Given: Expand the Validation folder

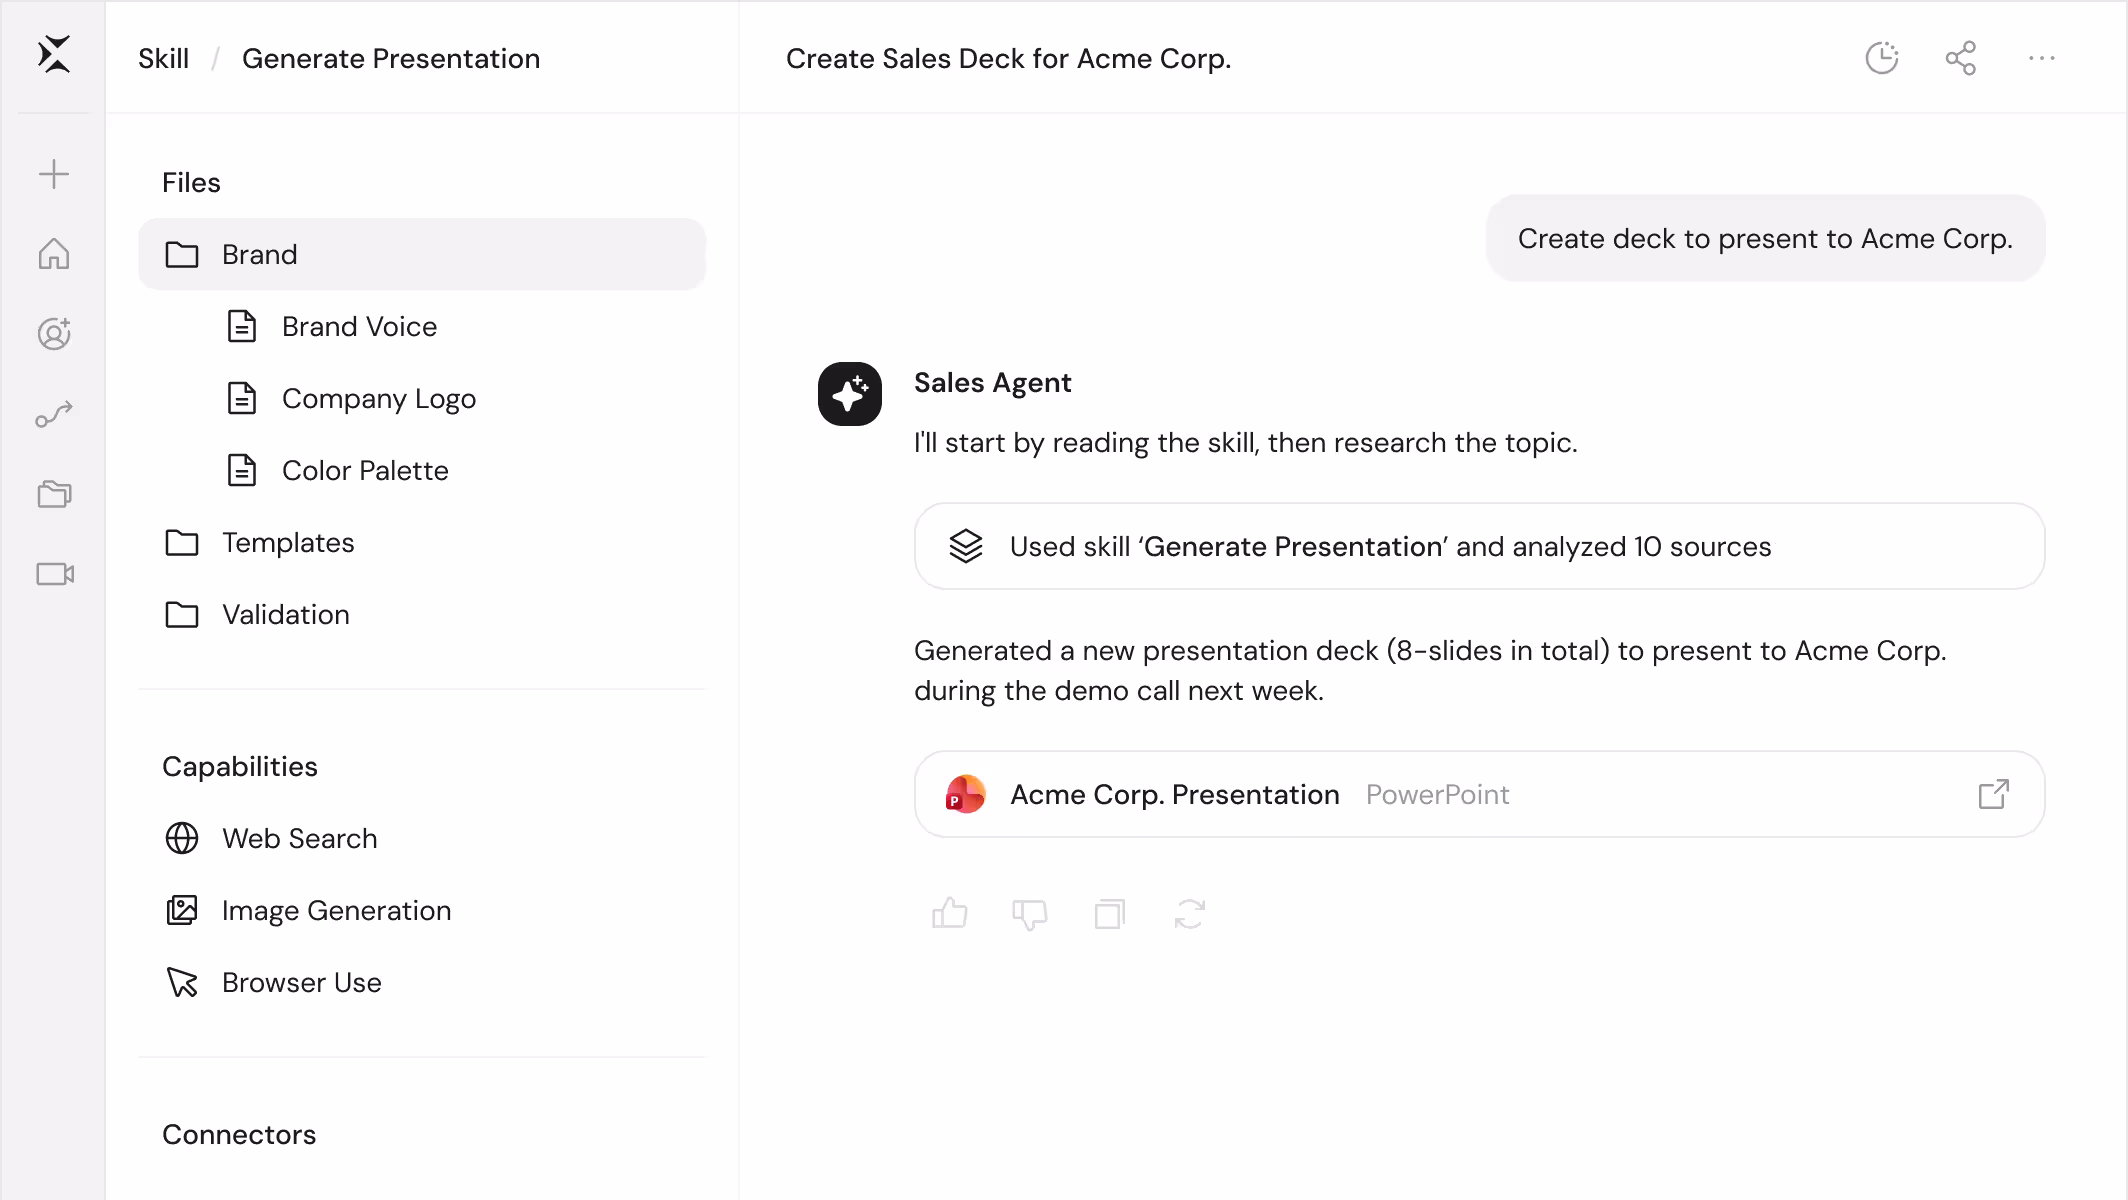Looking at the screenshot, I should [x=422, y=614].
